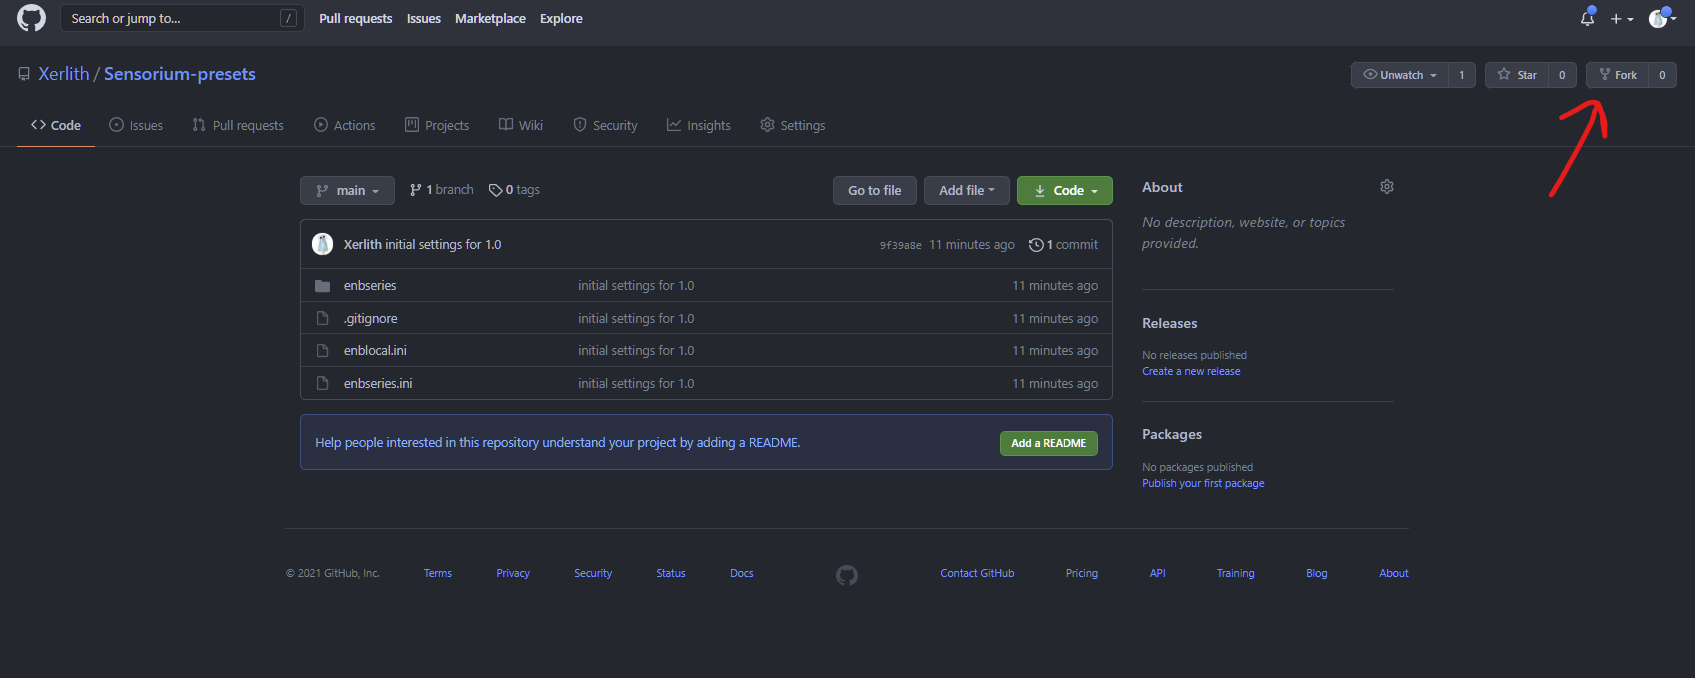Star this repository
The height and width of the screenshot is (678, 1695).
click(x=1517, y=75)
